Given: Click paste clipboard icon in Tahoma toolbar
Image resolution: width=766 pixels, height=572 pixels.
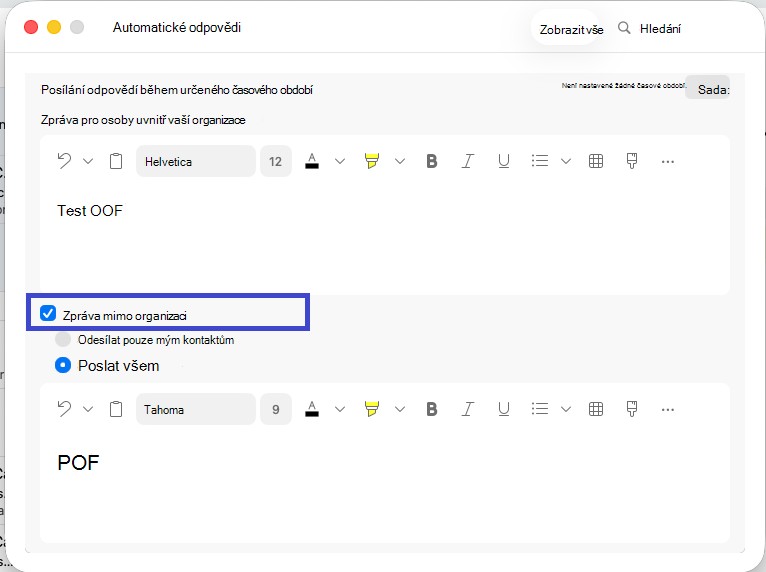Looking at the screenshot, I should click(116, 409).
